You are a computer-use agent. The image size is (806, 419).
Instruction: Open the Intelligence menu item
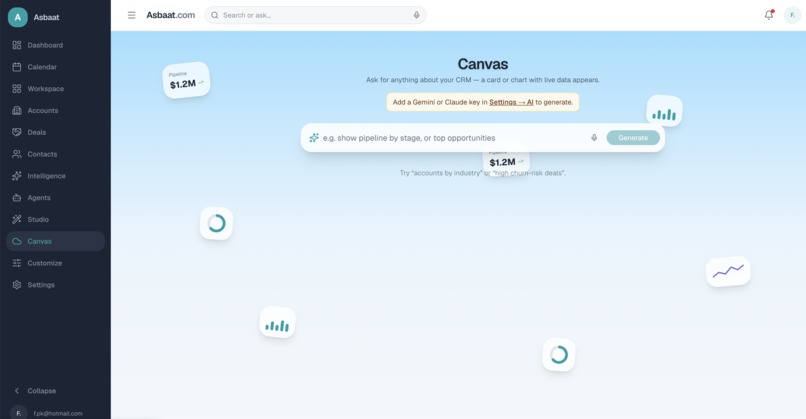[56, 176]
